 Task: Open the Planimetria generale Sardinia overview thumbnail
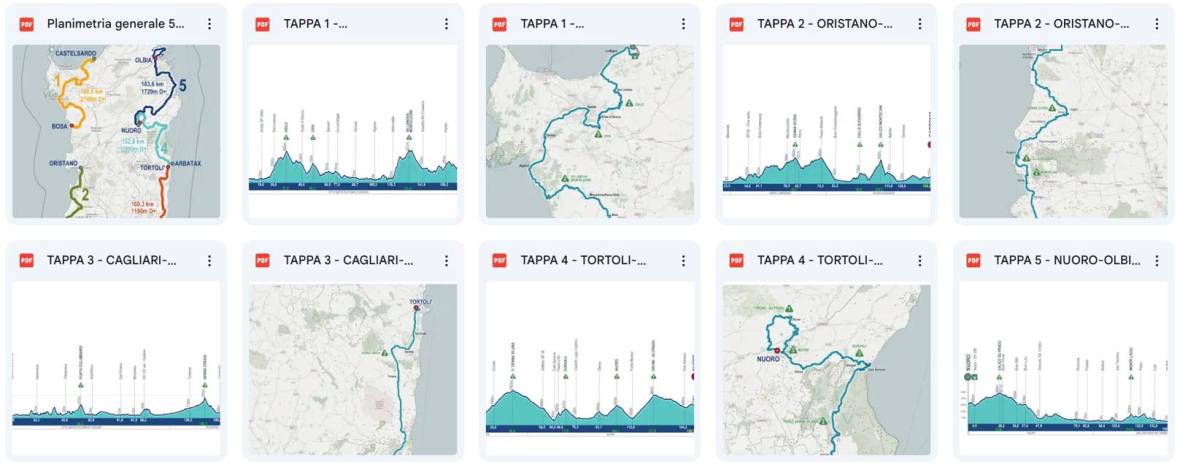(x=116, y=131)
